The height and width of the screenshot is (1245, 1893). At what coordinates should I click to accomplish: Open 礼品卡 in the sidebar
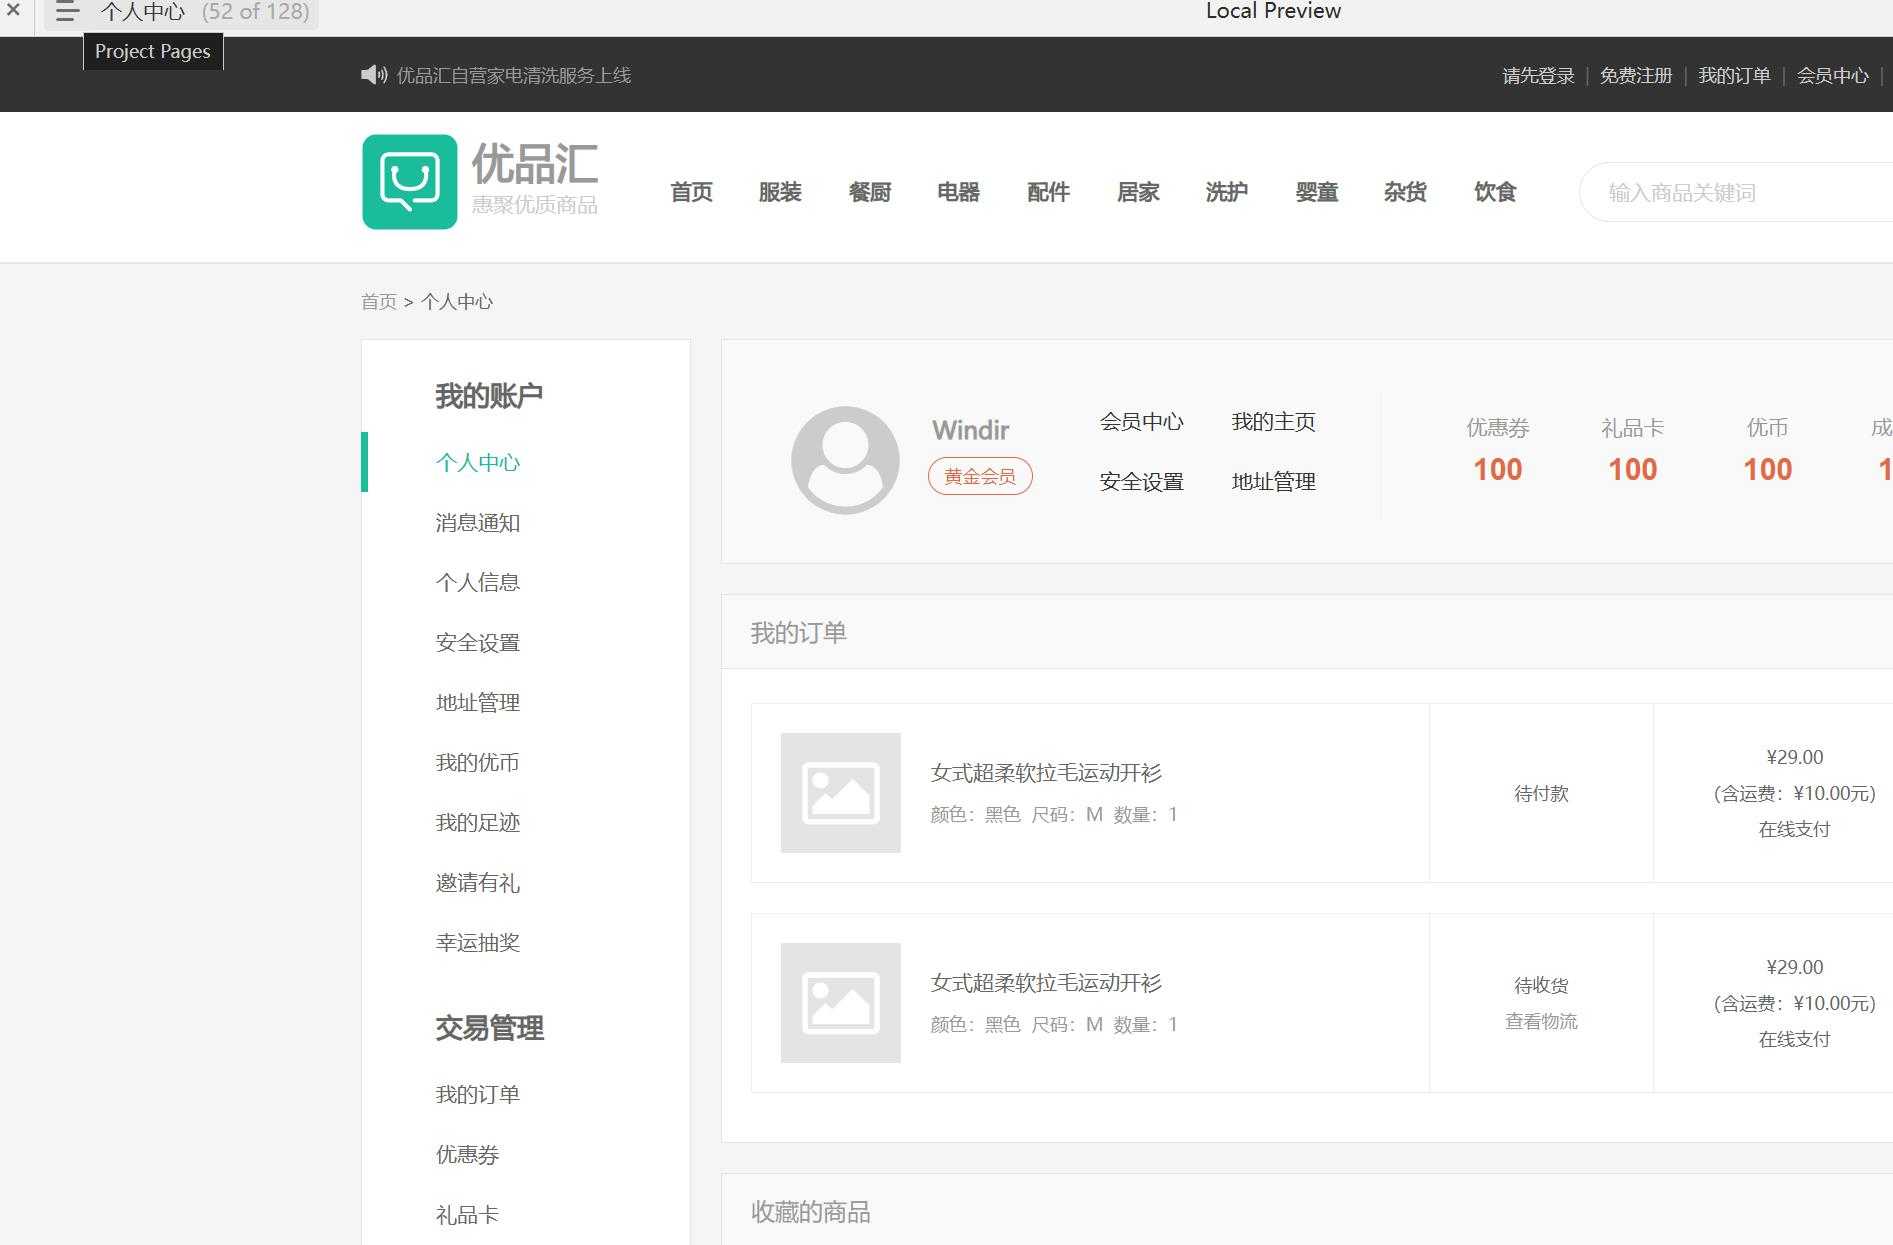pos(467,1216)
